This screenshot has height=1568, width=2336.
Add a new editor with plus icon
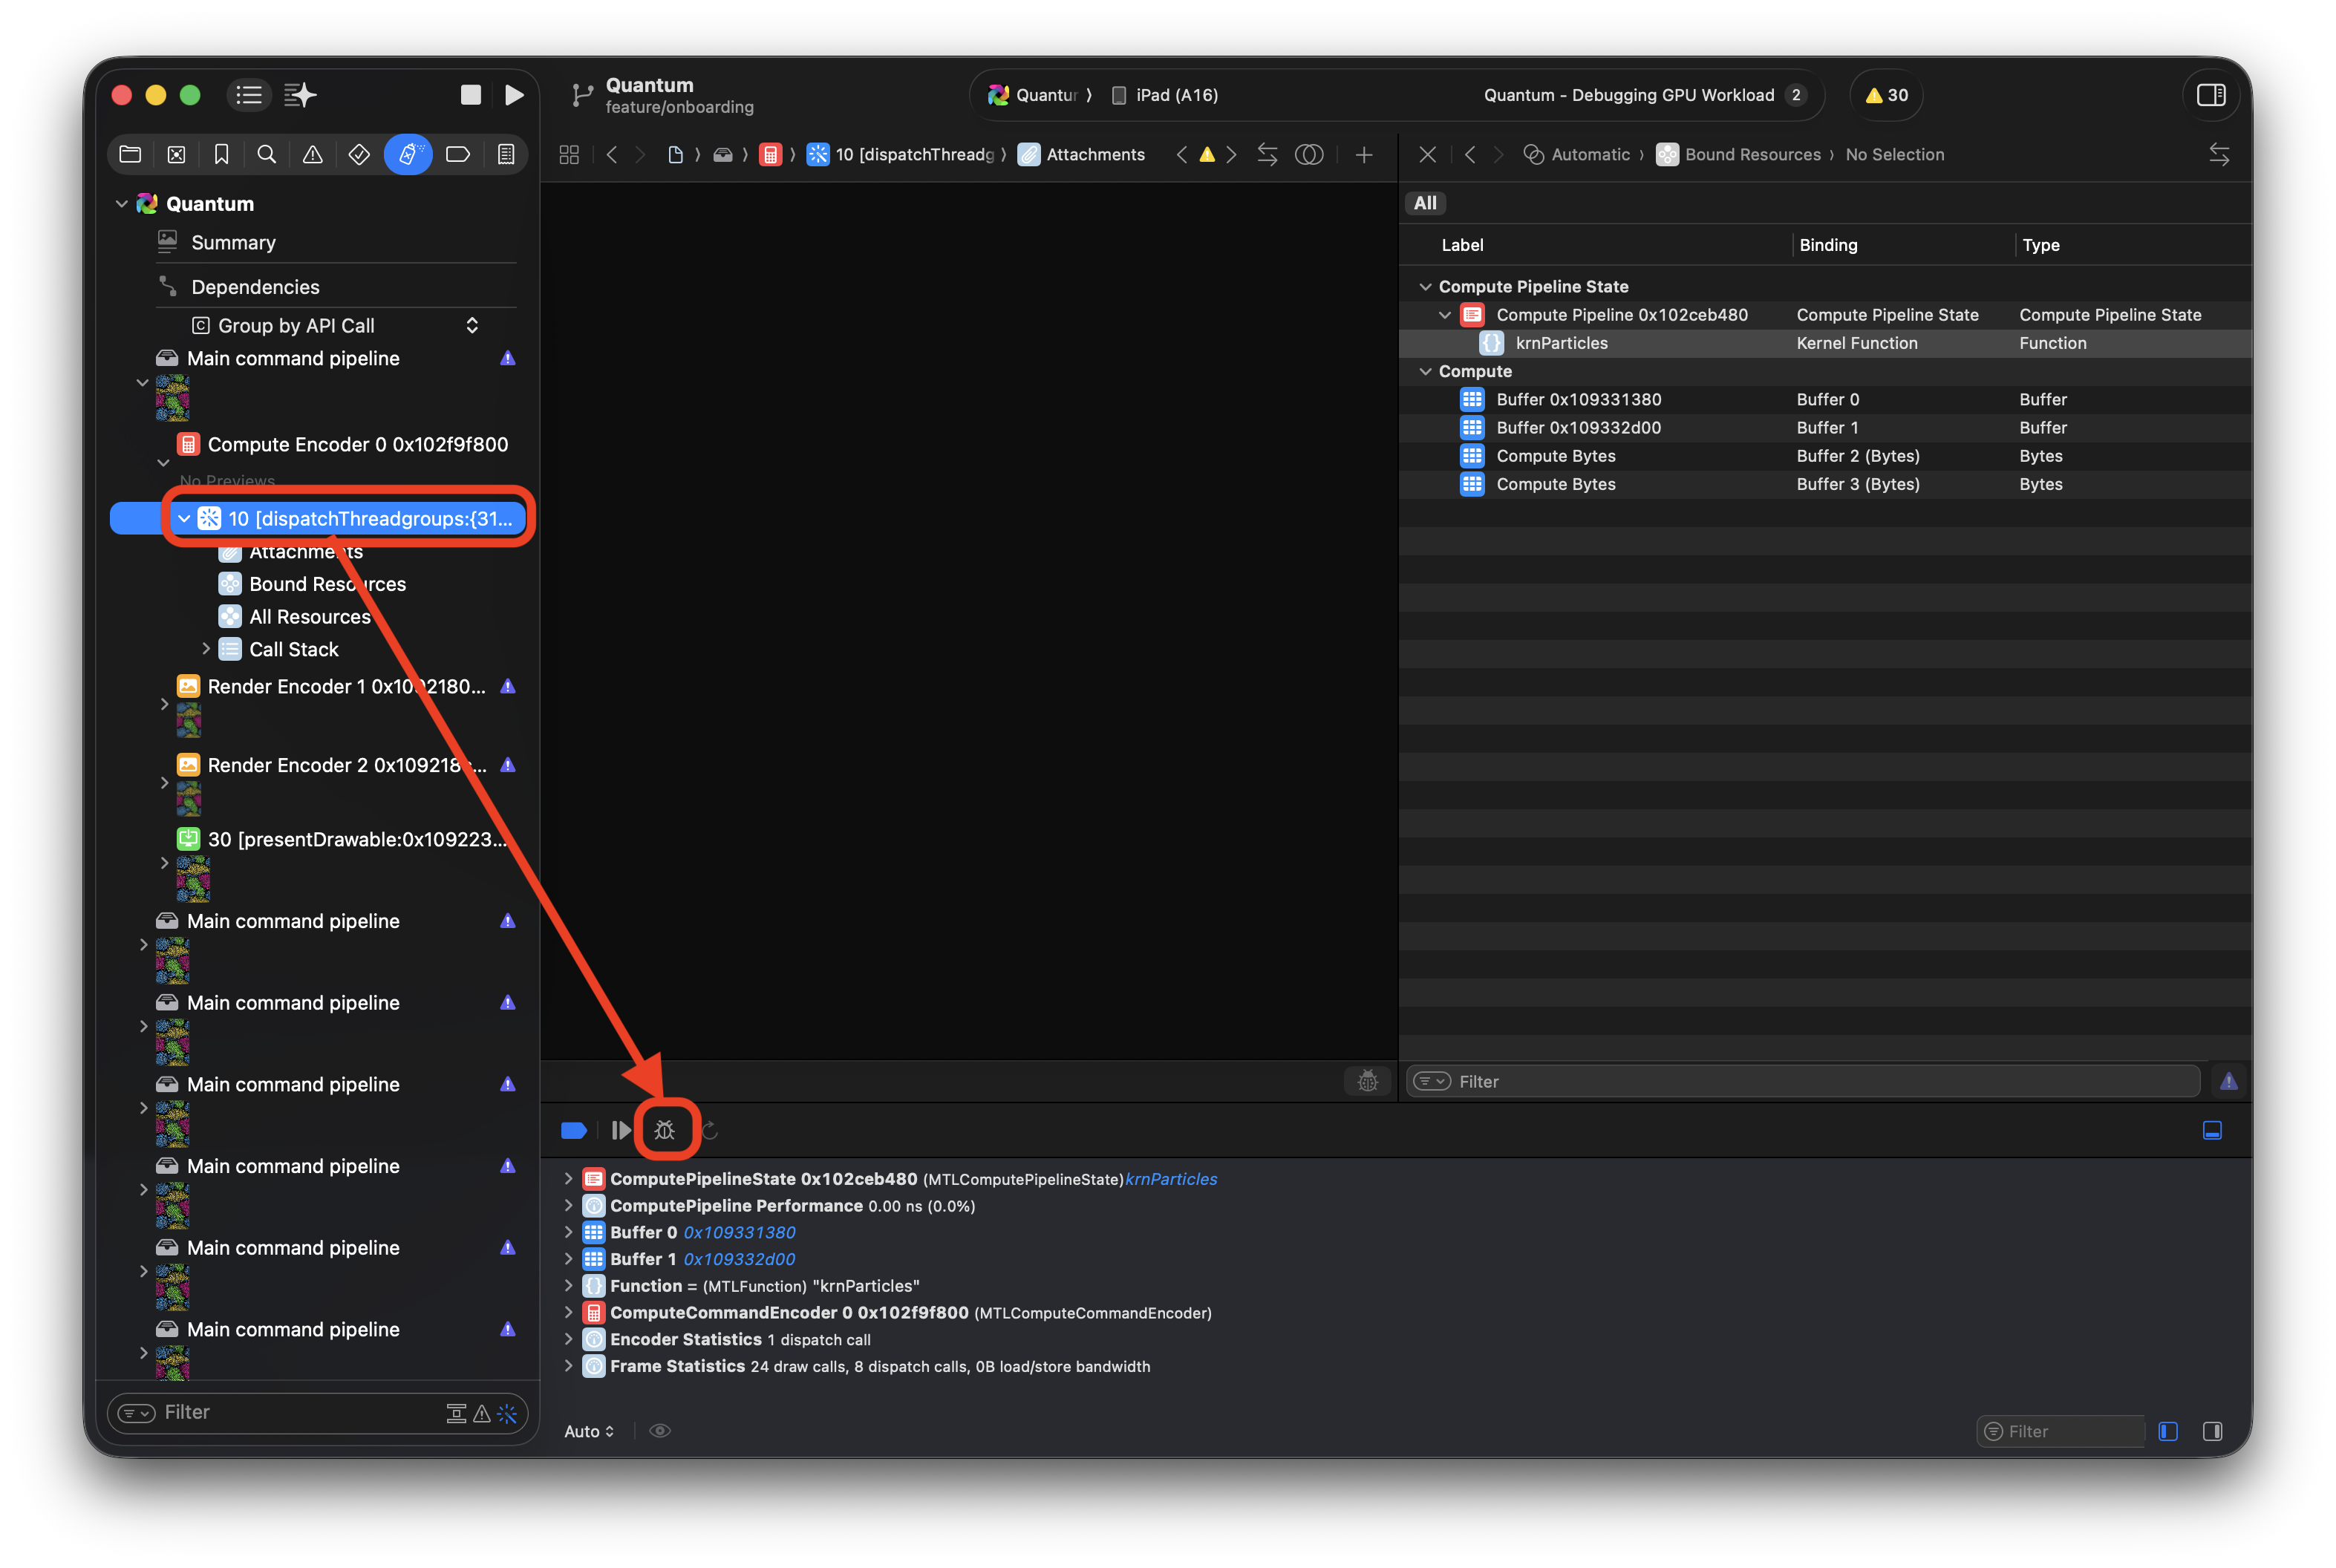(x=1364, y=154)
